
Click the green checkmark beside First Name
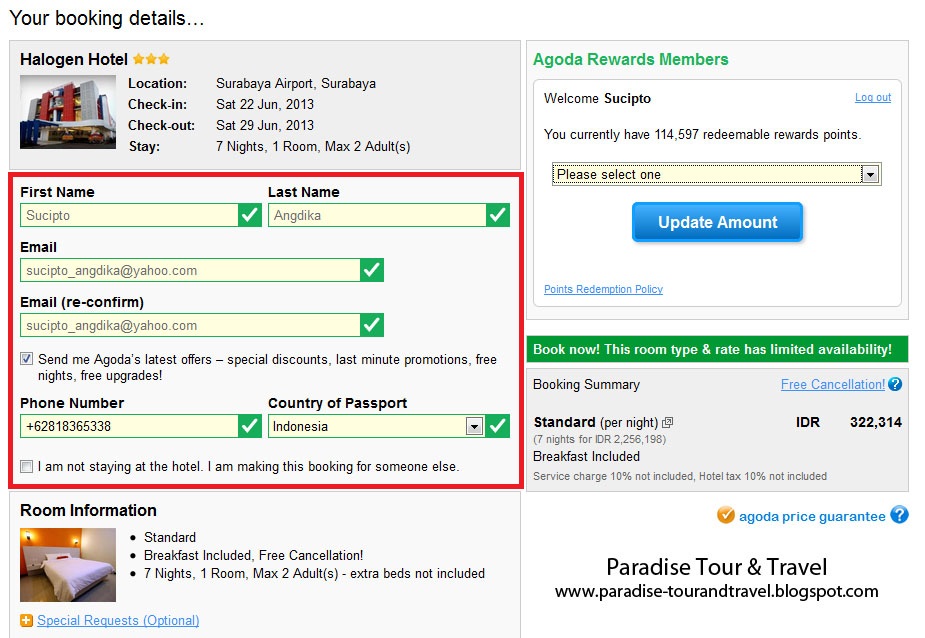[250, 215]
